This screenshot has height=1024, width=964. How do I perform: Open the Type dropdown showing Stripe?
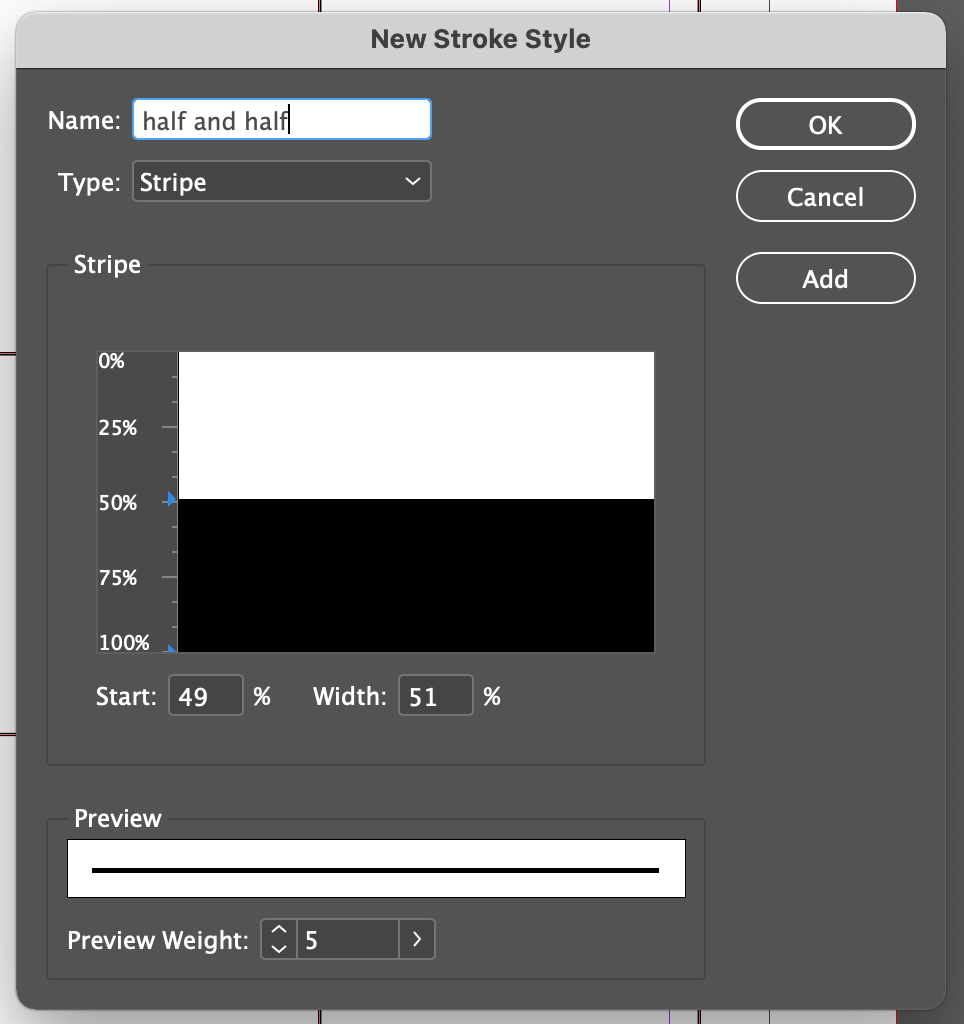[x=282, y=181]
